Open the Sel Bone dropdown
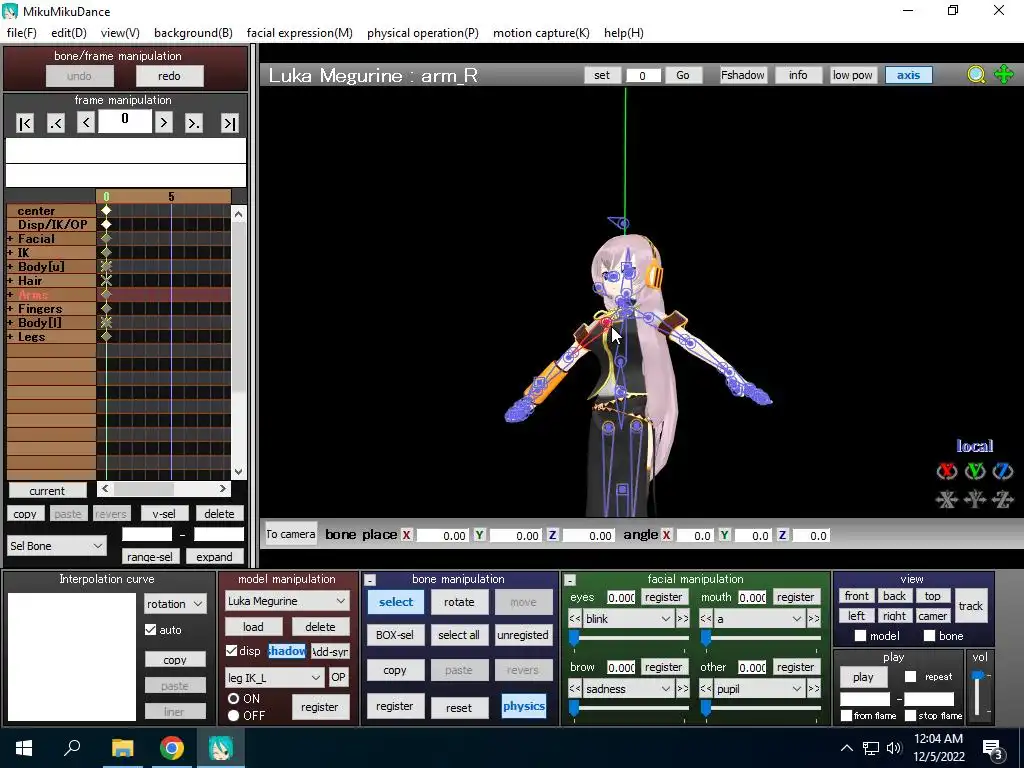The height and width of the screenshot is (768, 1024). (x=57, y=546)
